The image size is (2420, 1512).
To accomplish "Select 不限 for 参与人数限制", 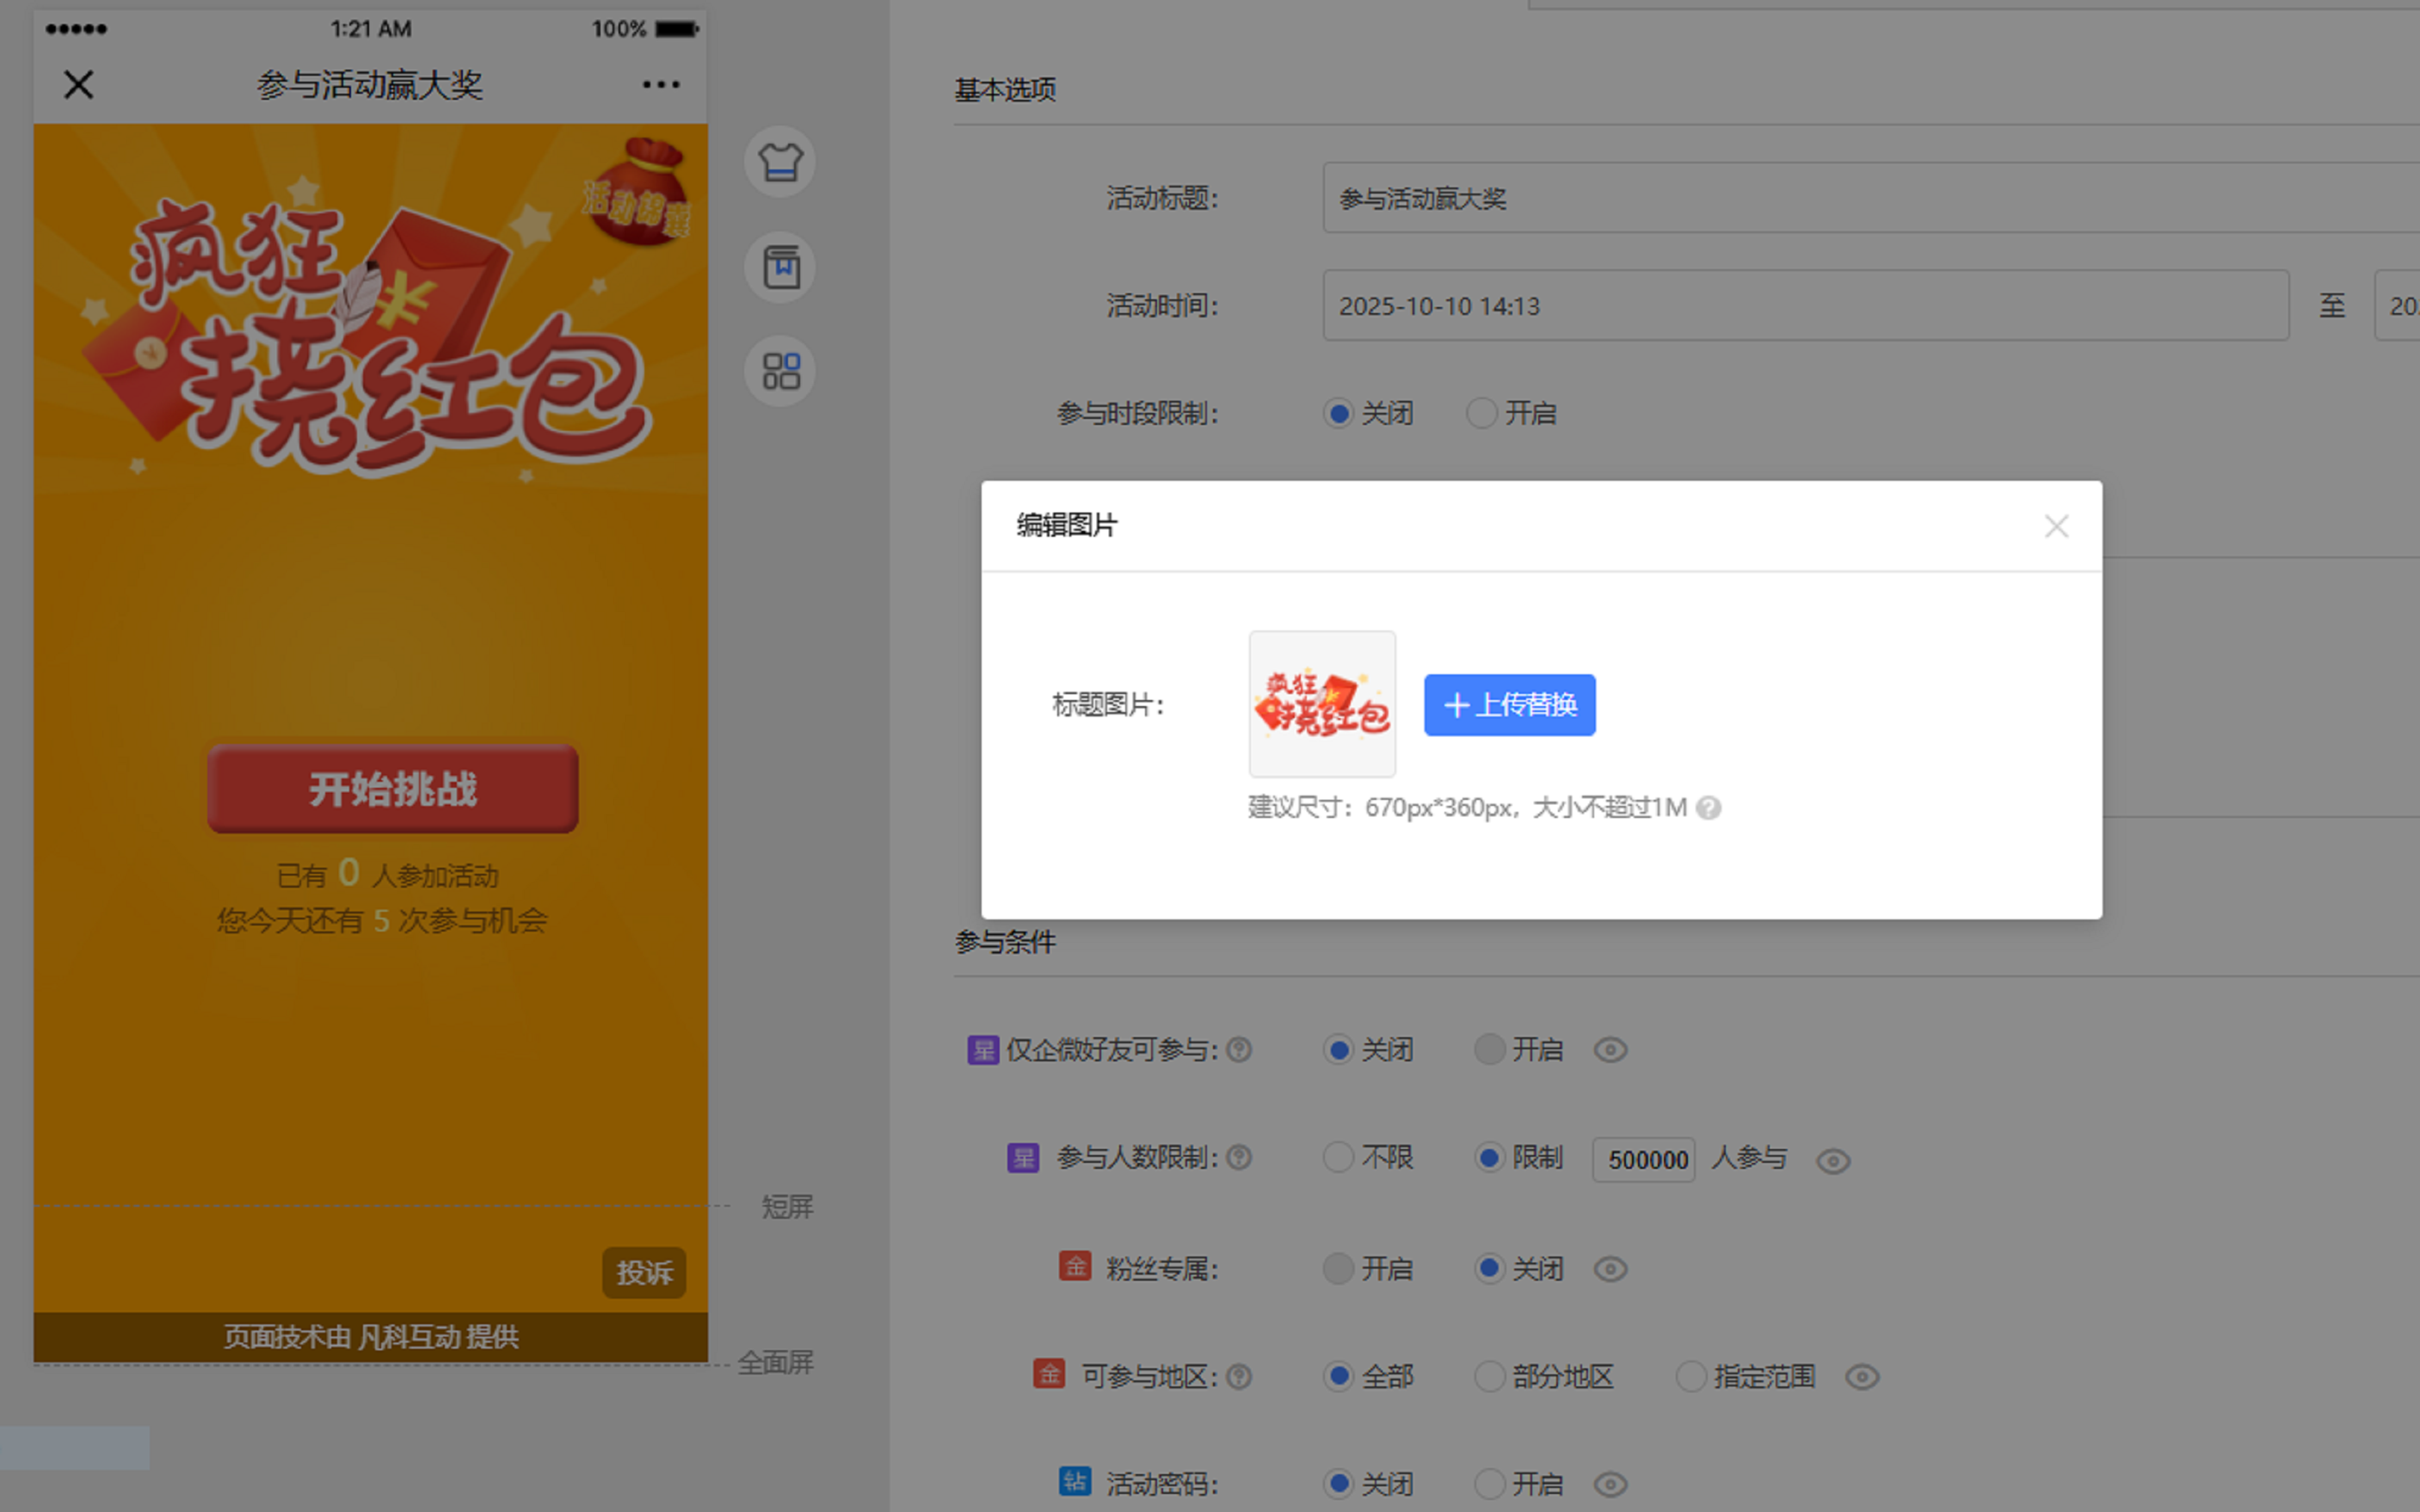I will [x=1338, y=1158].
